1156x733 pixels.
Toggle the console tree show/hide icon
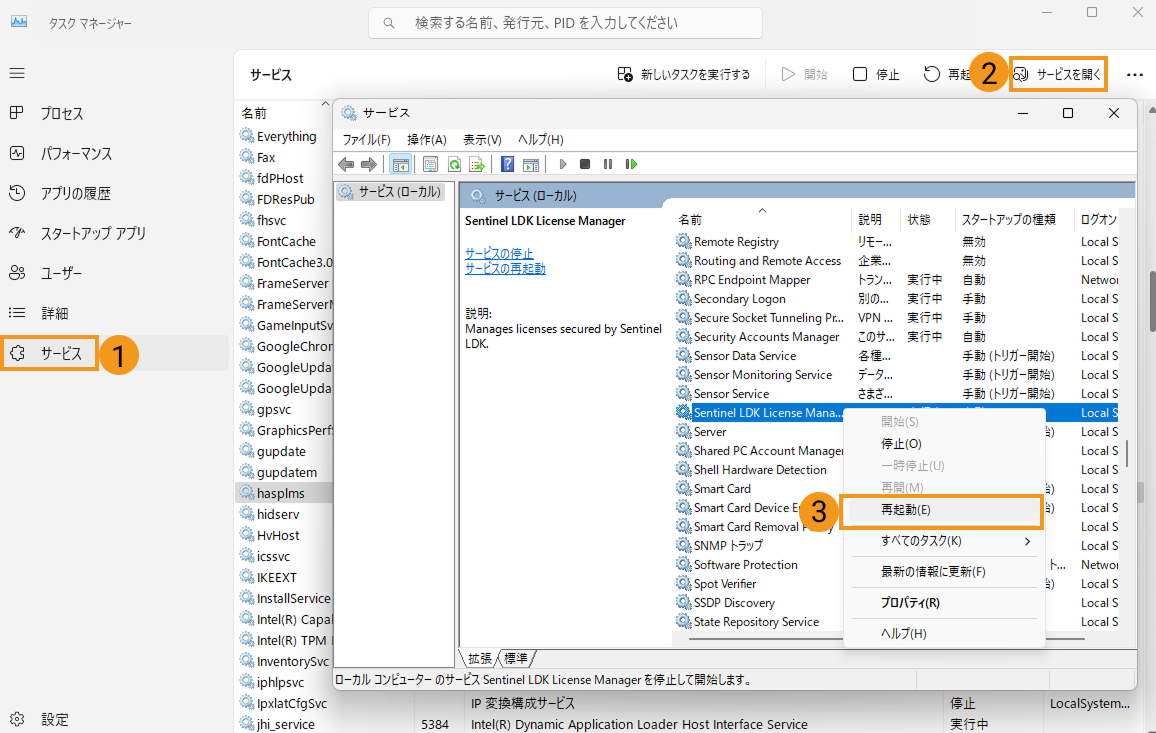coord(400,164)
